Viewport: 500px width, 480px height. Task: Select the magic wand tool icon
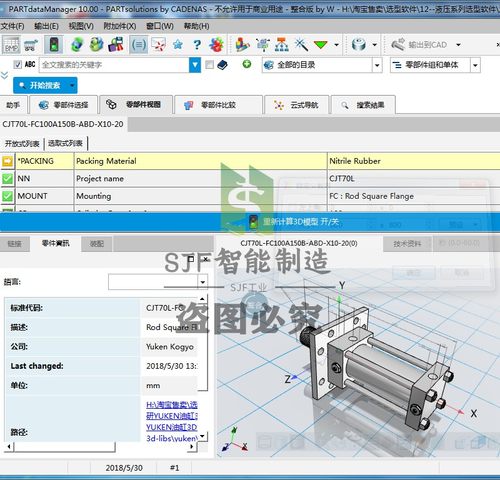(301, 45)
